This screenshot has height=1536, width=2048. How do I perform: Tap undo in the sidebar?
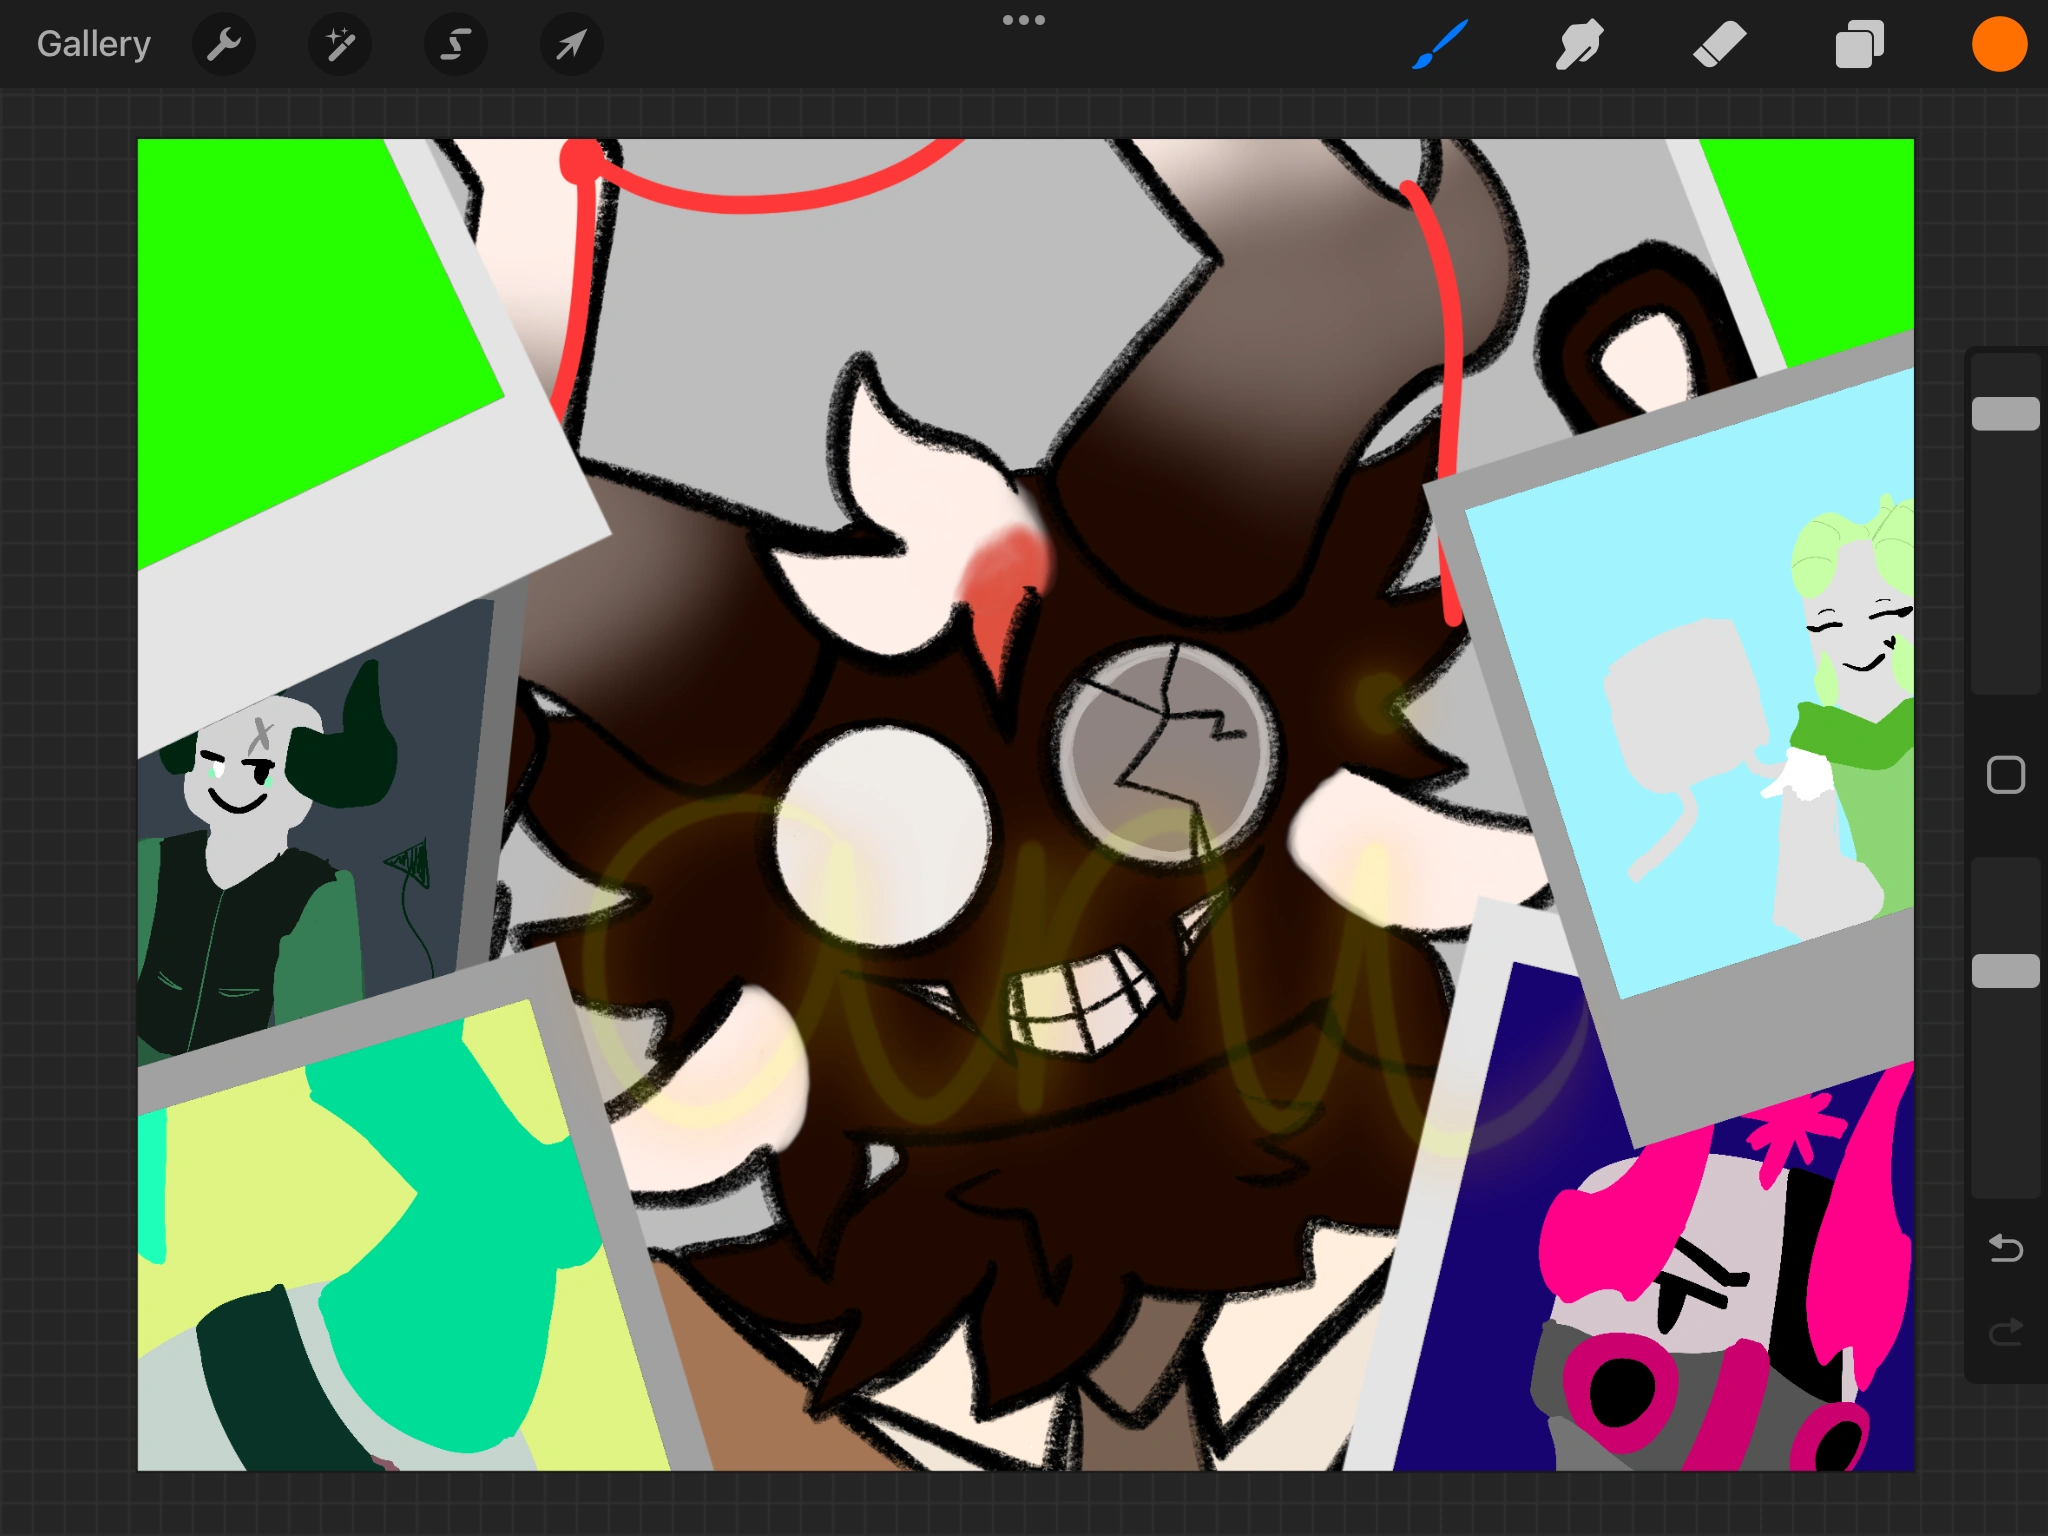pyautogui.click(x=2005, y=1248)
